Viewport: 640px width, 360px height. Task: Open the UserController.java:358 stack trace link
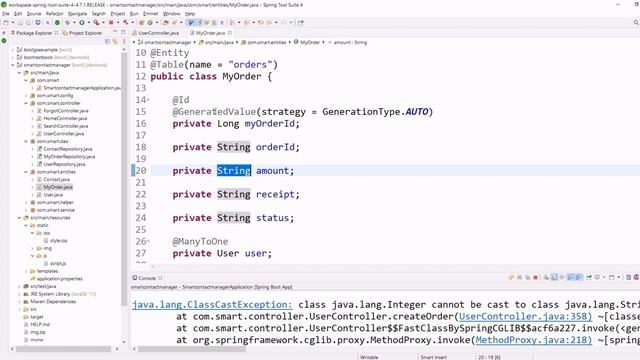tap(525, 316)
